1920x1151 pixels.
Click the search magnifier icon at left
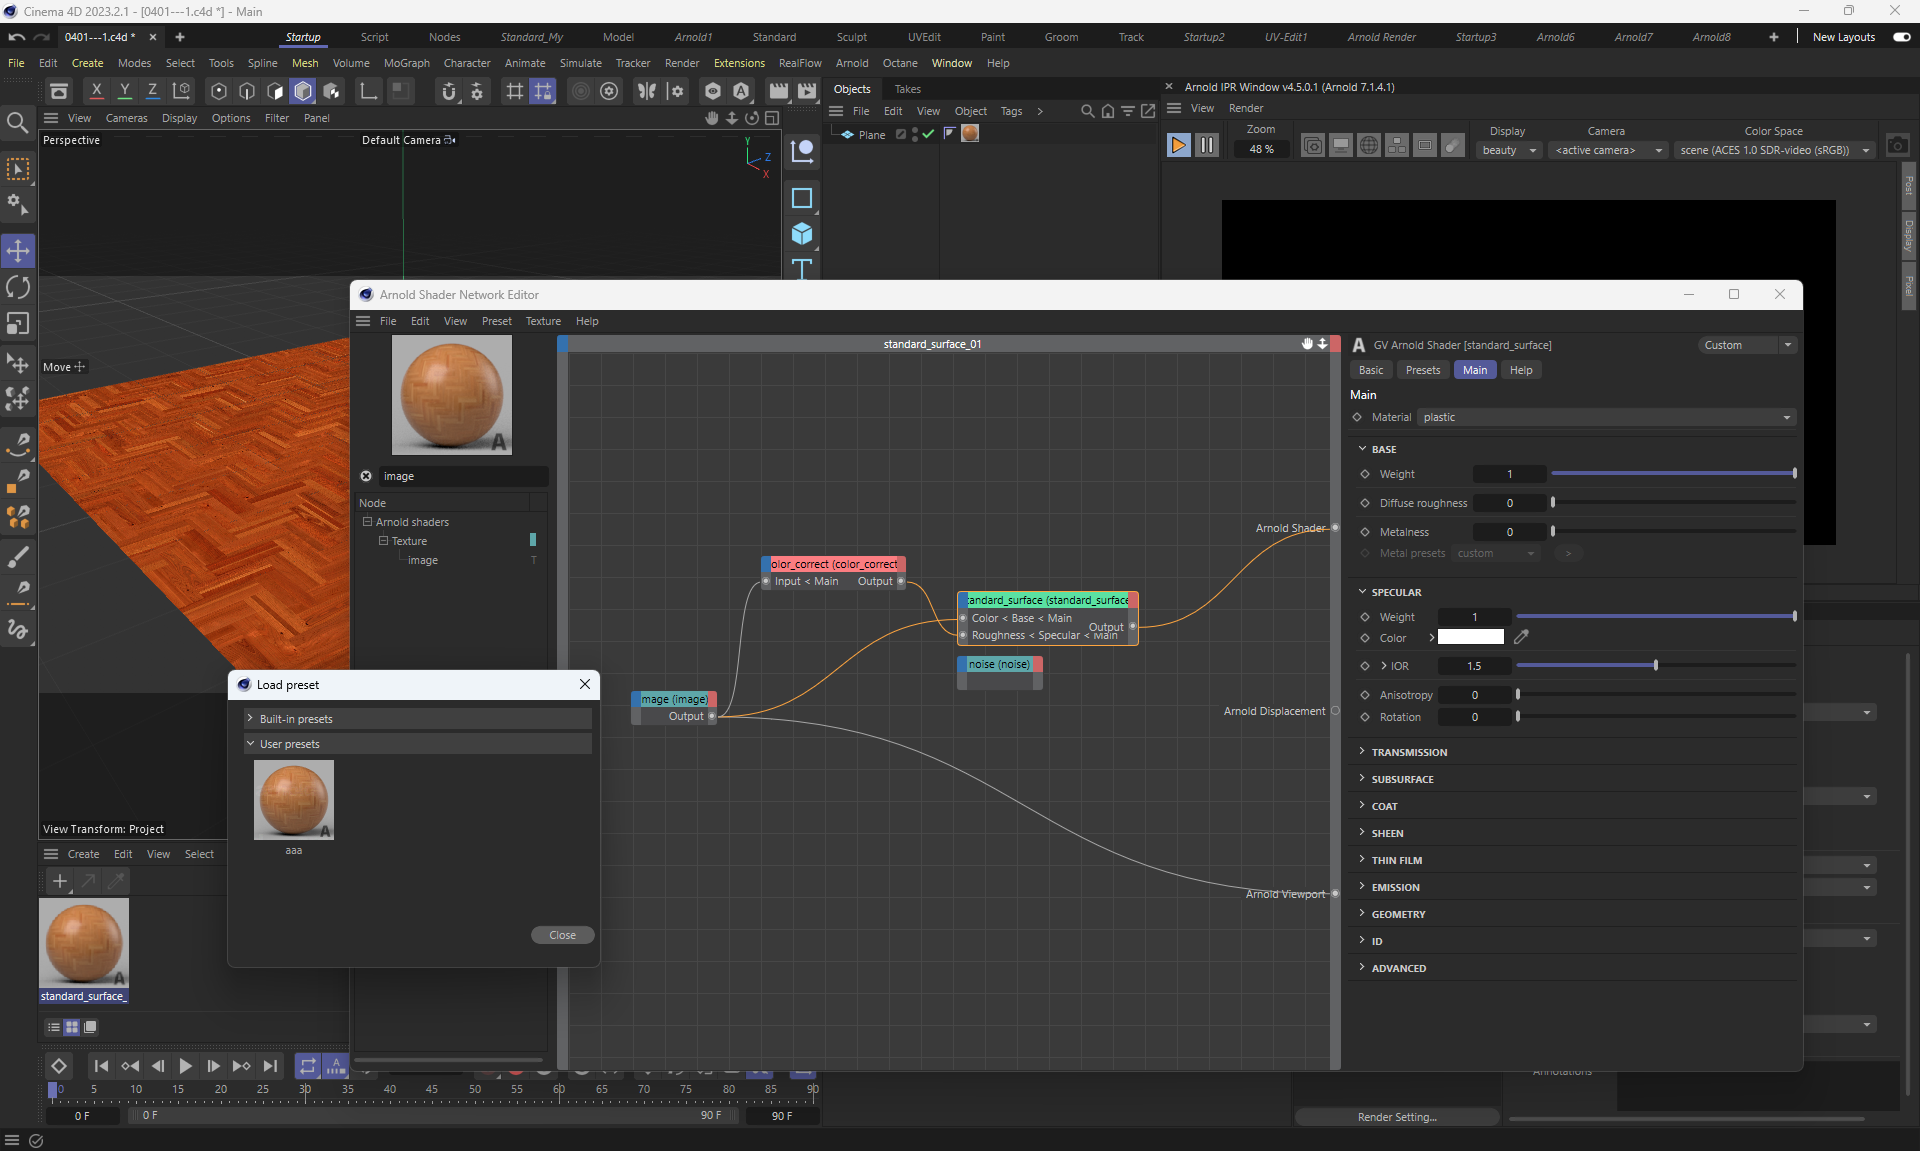click(x=17, y=123)
